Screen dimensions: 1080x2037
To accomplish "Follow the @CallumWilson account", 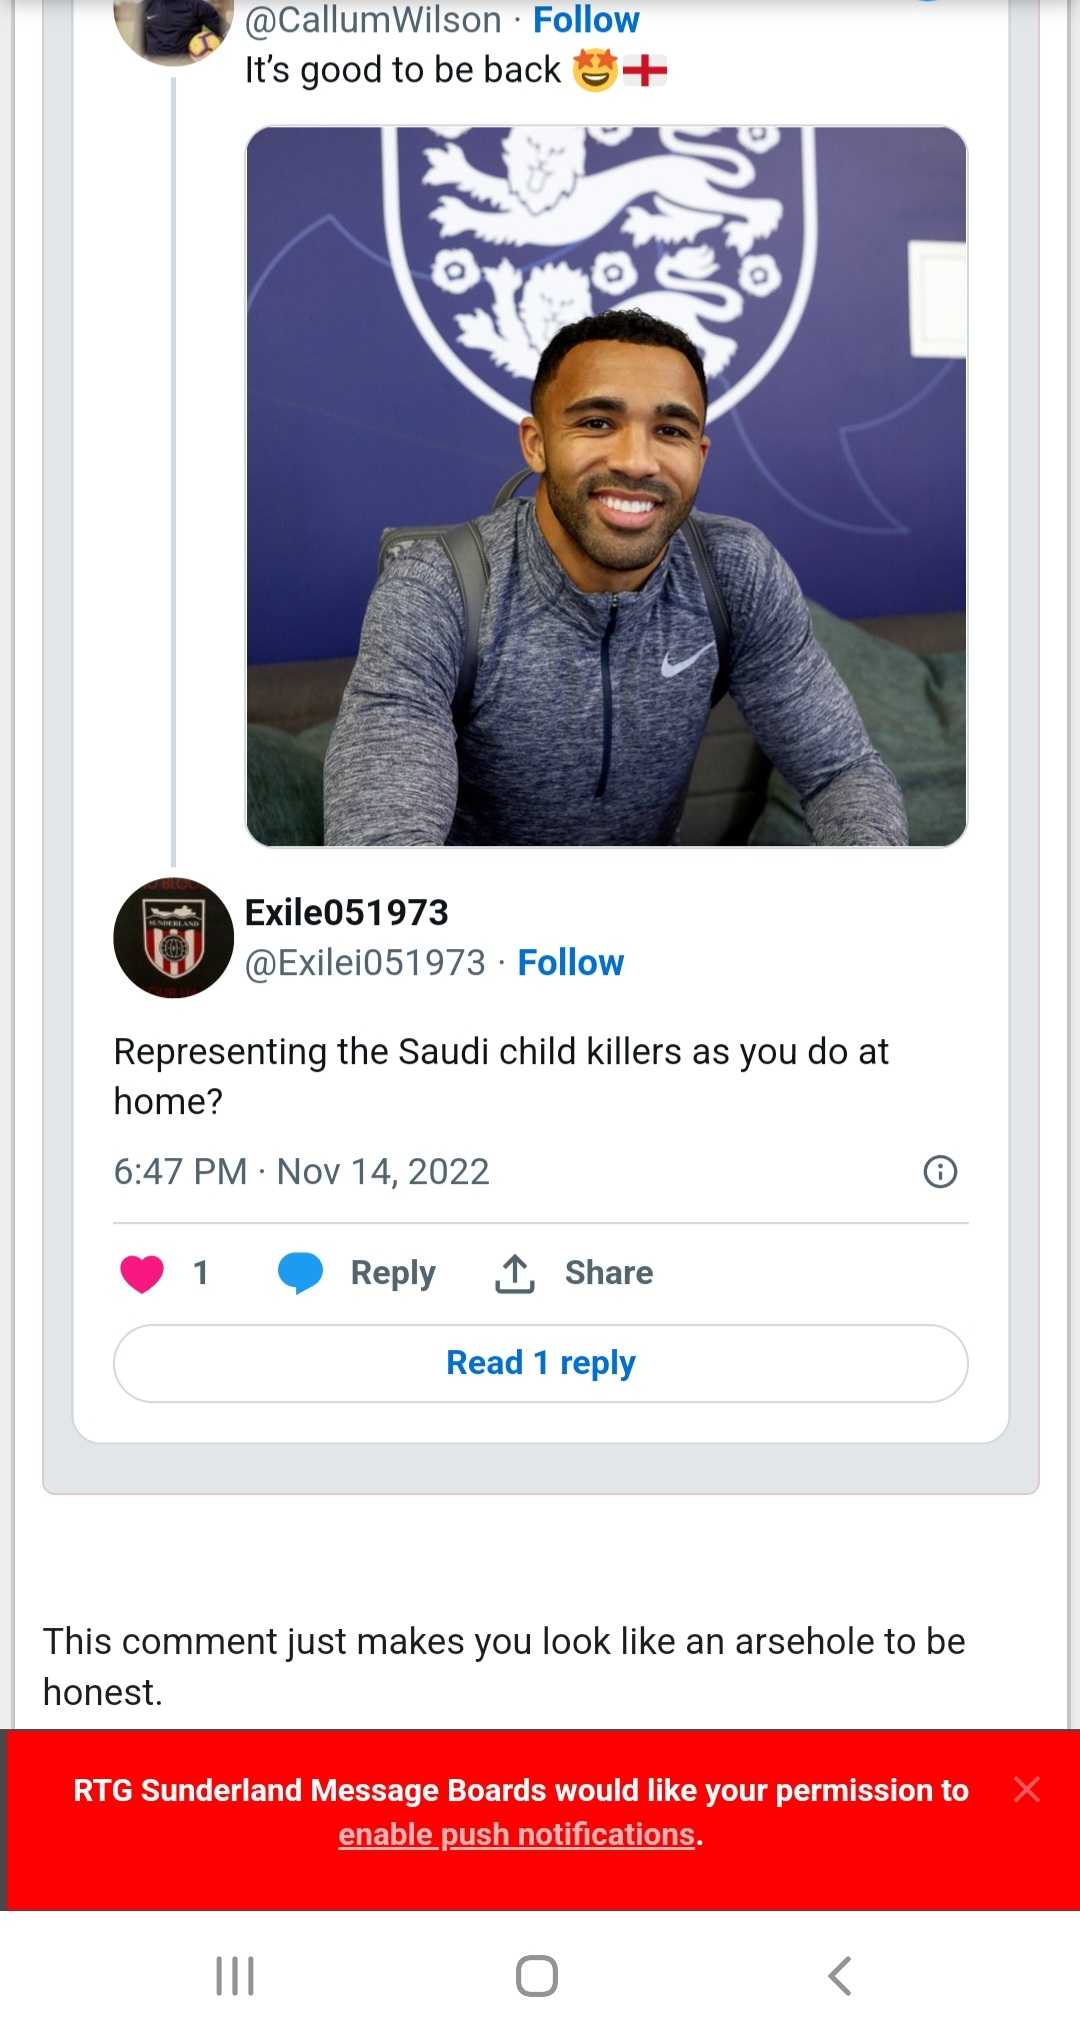I will point(586,20).
